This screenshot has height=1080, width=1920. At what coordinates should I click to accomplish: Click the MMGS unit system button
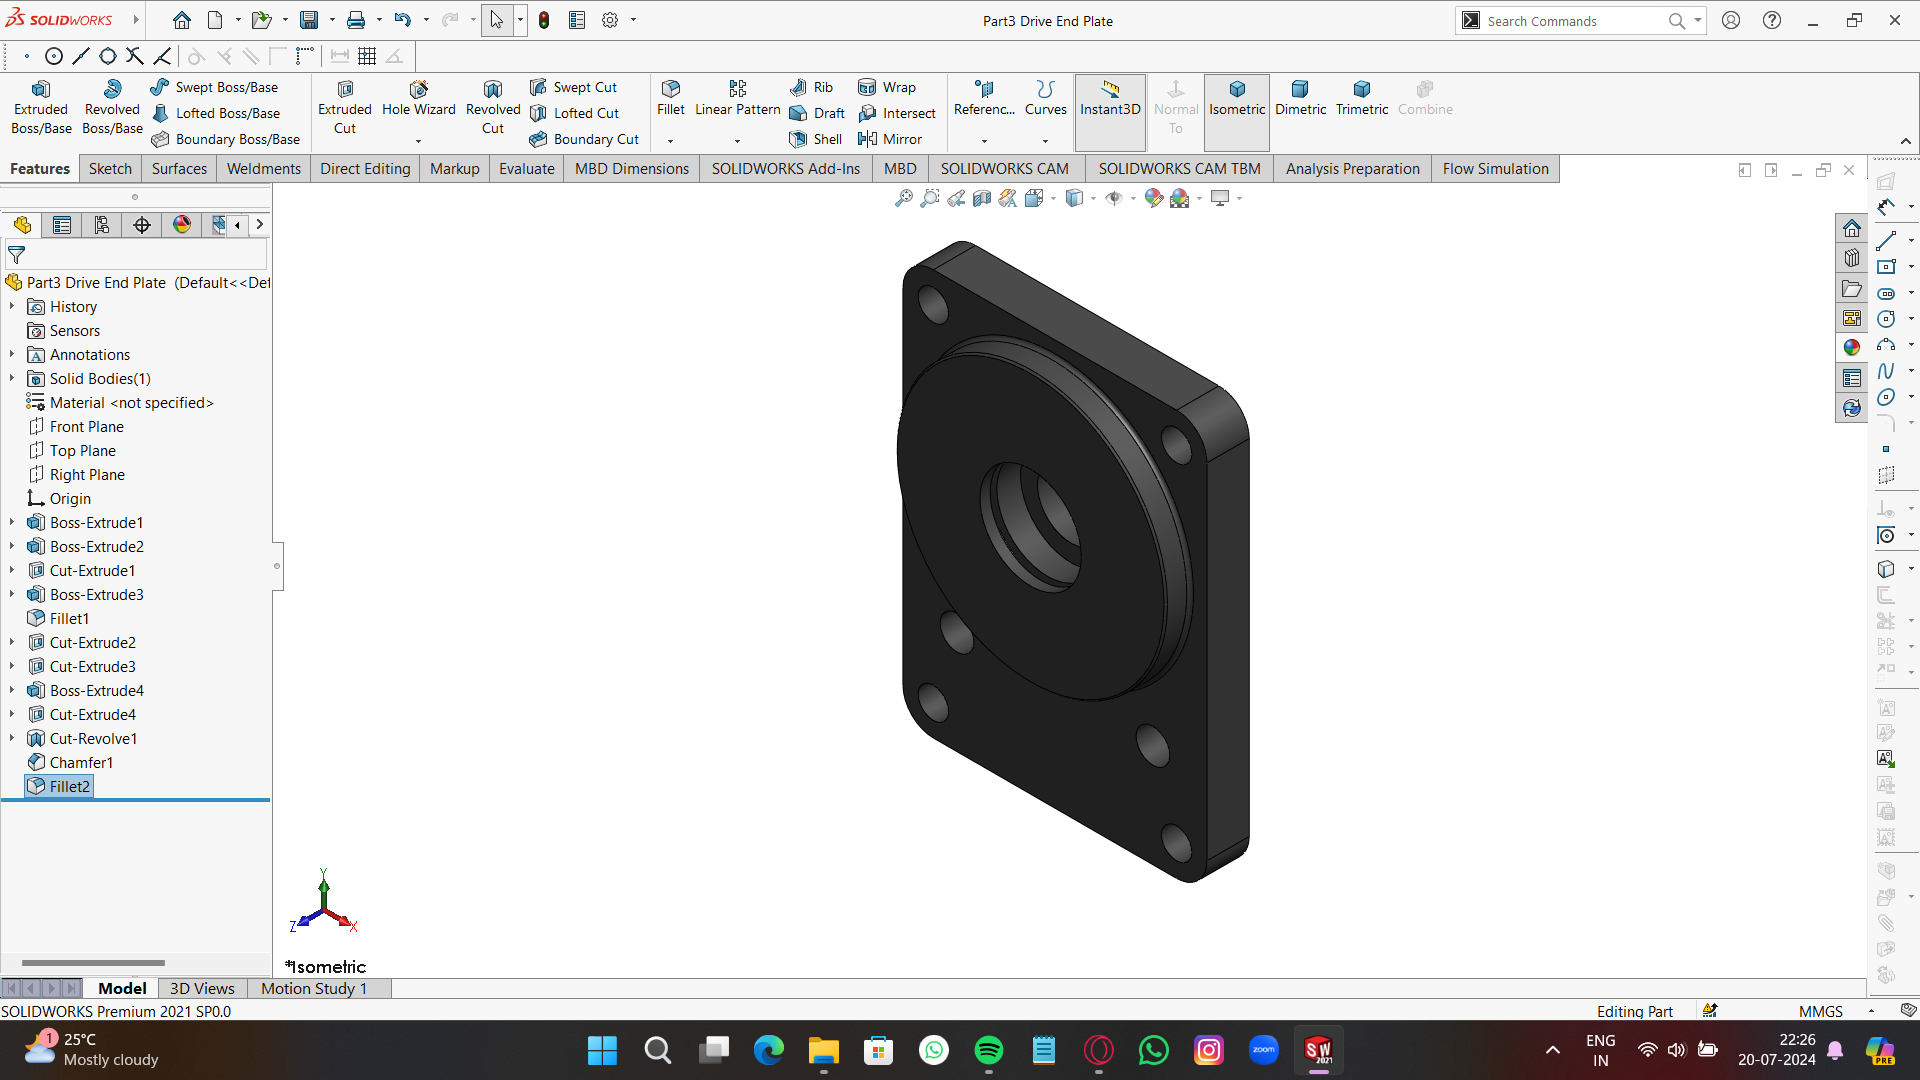[x=1820, y=1011]
